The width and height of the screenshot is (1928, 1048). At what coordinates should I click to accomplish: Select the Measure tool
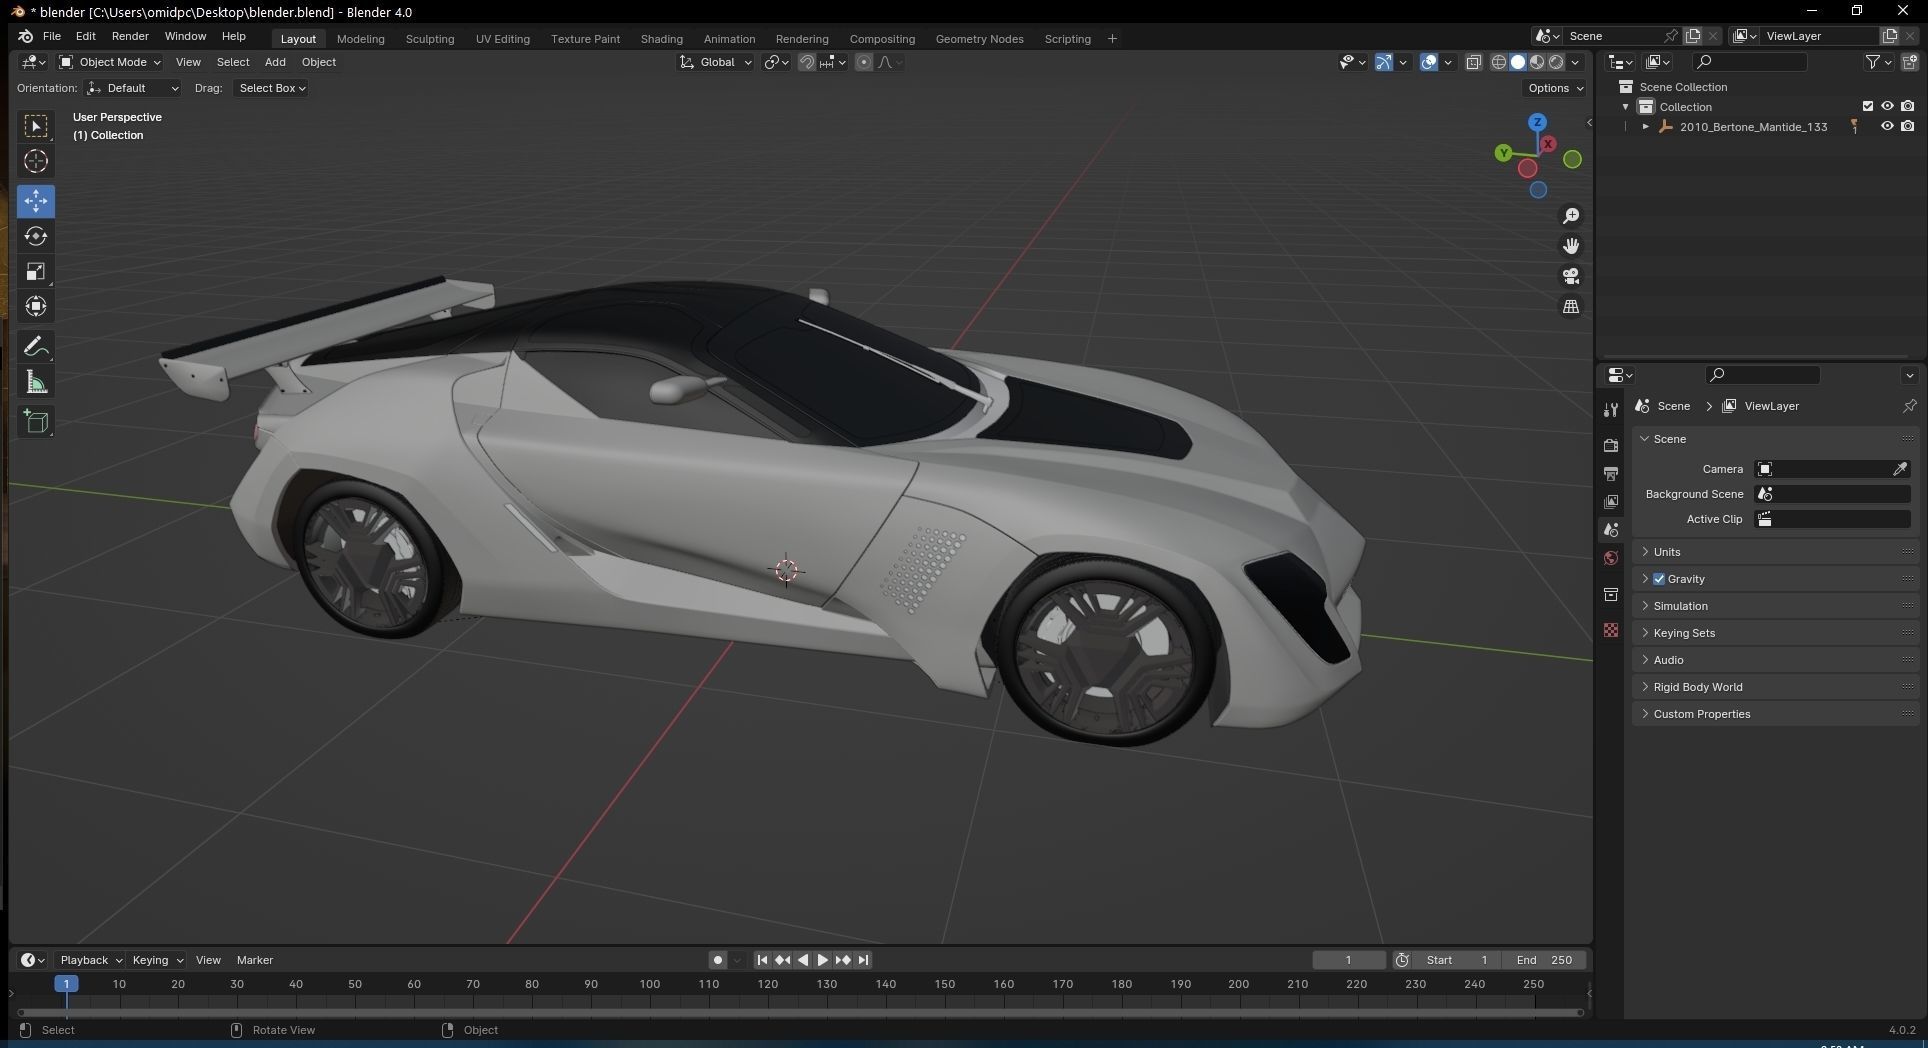point(36,382)
